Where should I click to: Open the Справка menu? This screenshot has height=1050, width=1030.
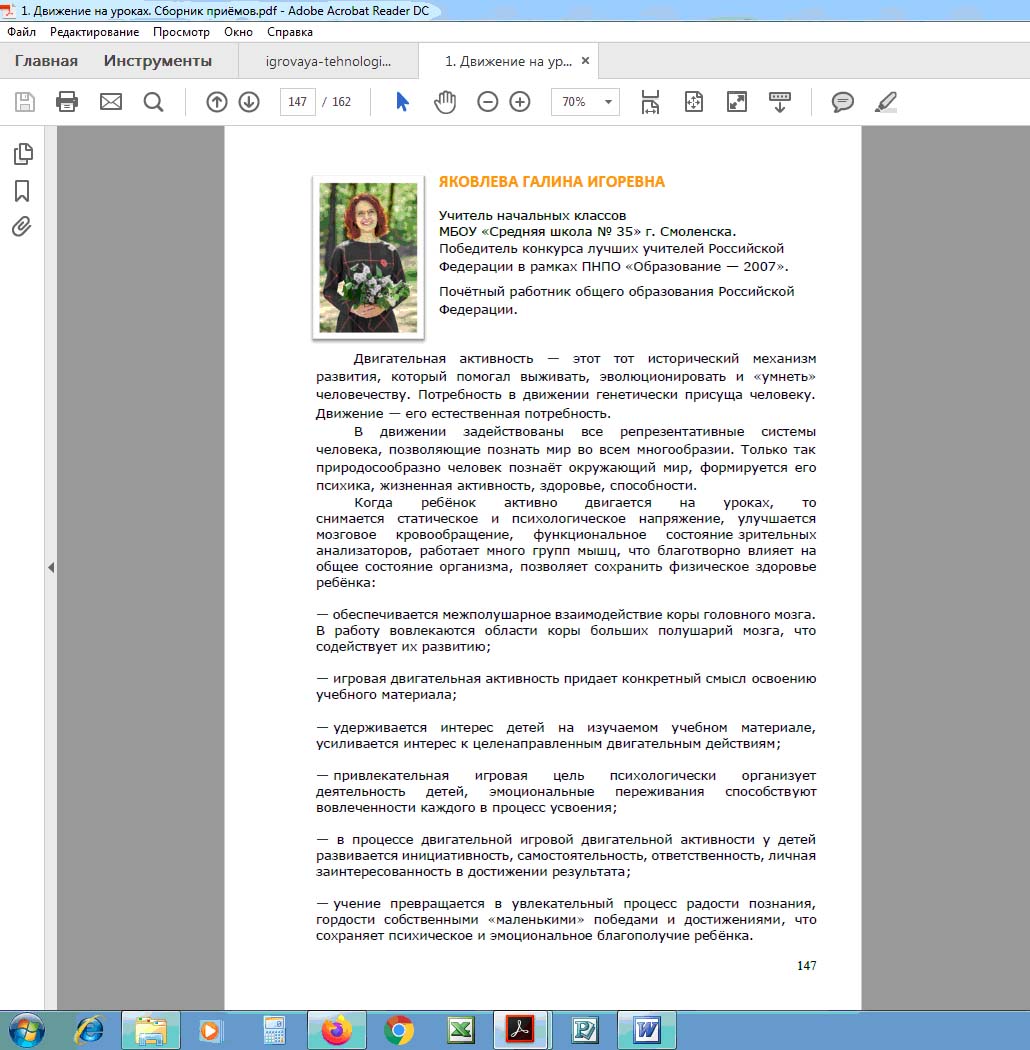pyautogui.click(x=289, y=31)
